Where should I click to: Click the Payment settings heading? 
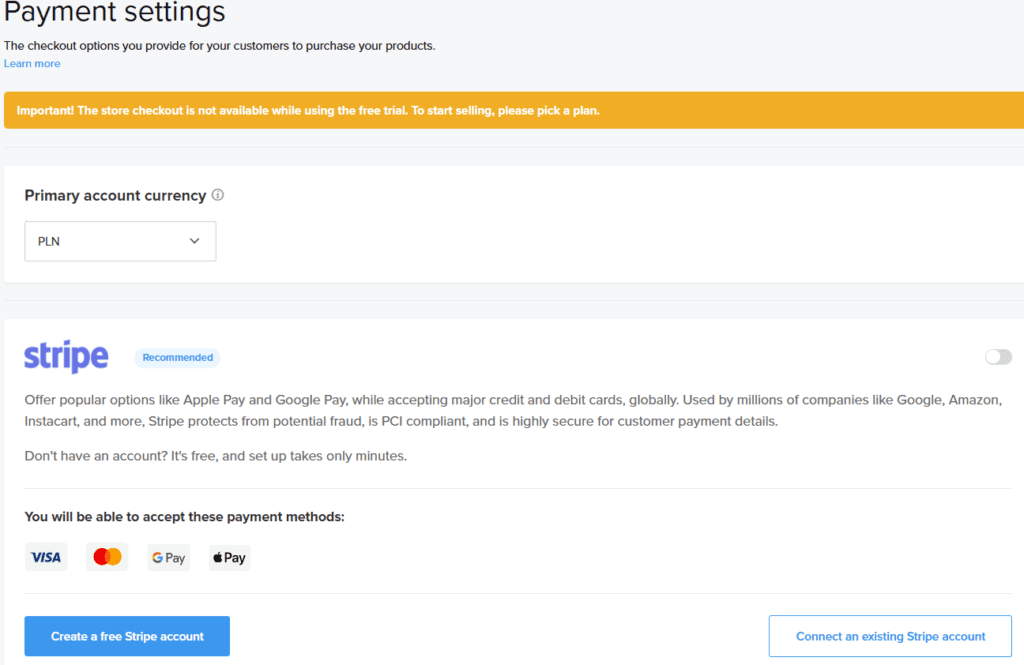114,13
